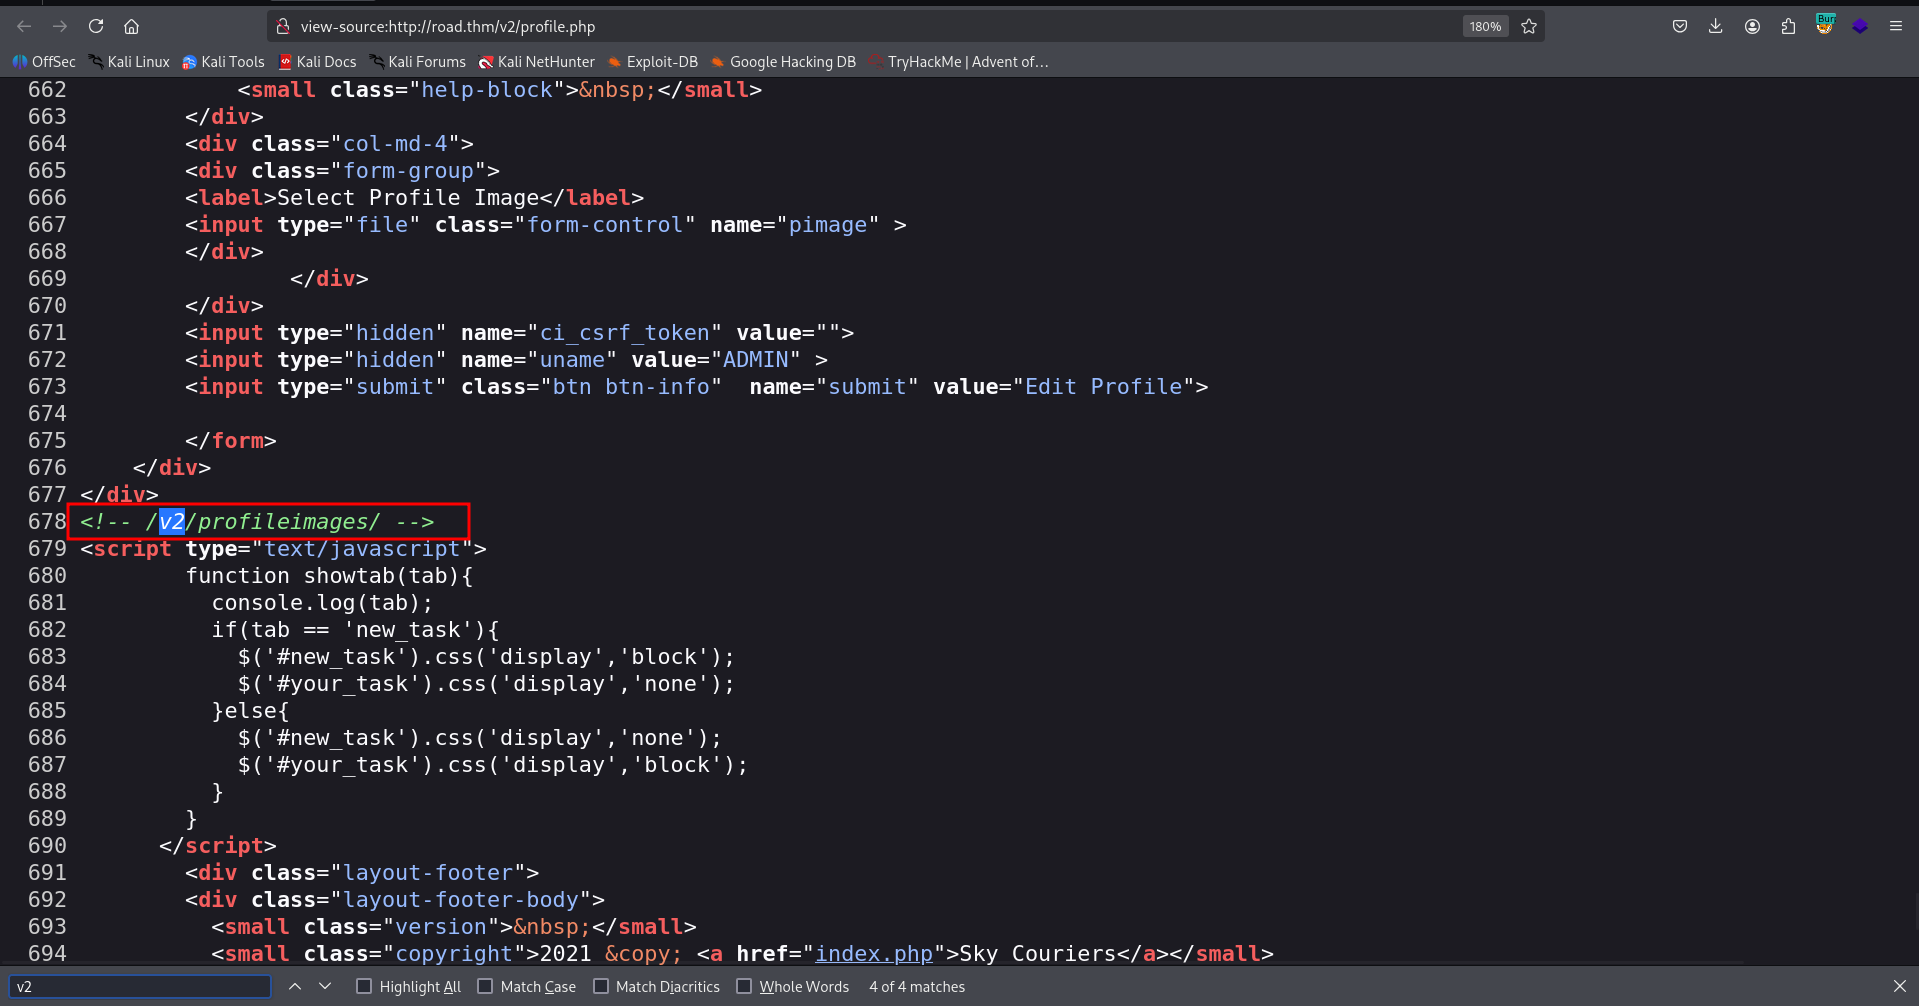View recent downloads

[x=1716, y=26]
